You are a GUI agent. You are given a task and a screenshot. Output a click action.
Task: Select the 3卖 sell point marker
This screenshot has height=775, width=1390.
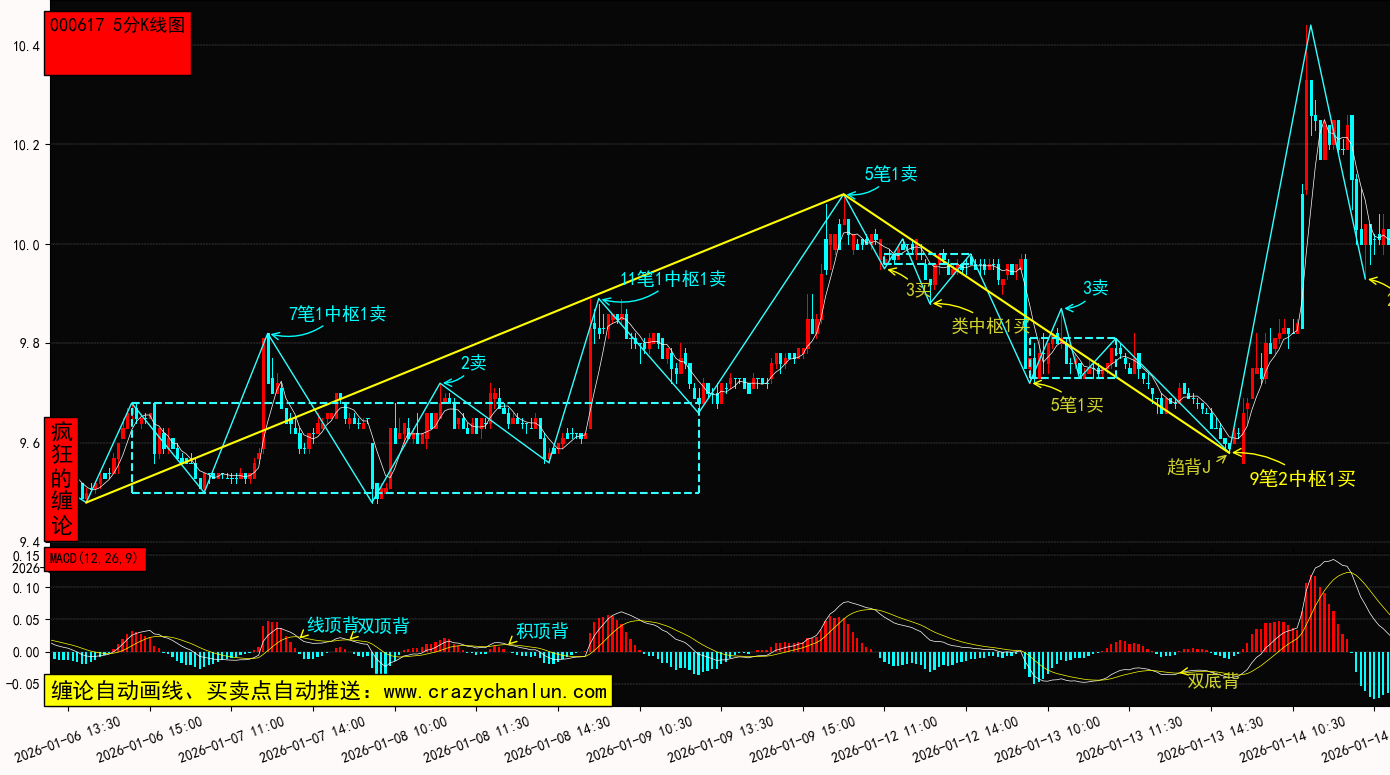pos(1095,288)
